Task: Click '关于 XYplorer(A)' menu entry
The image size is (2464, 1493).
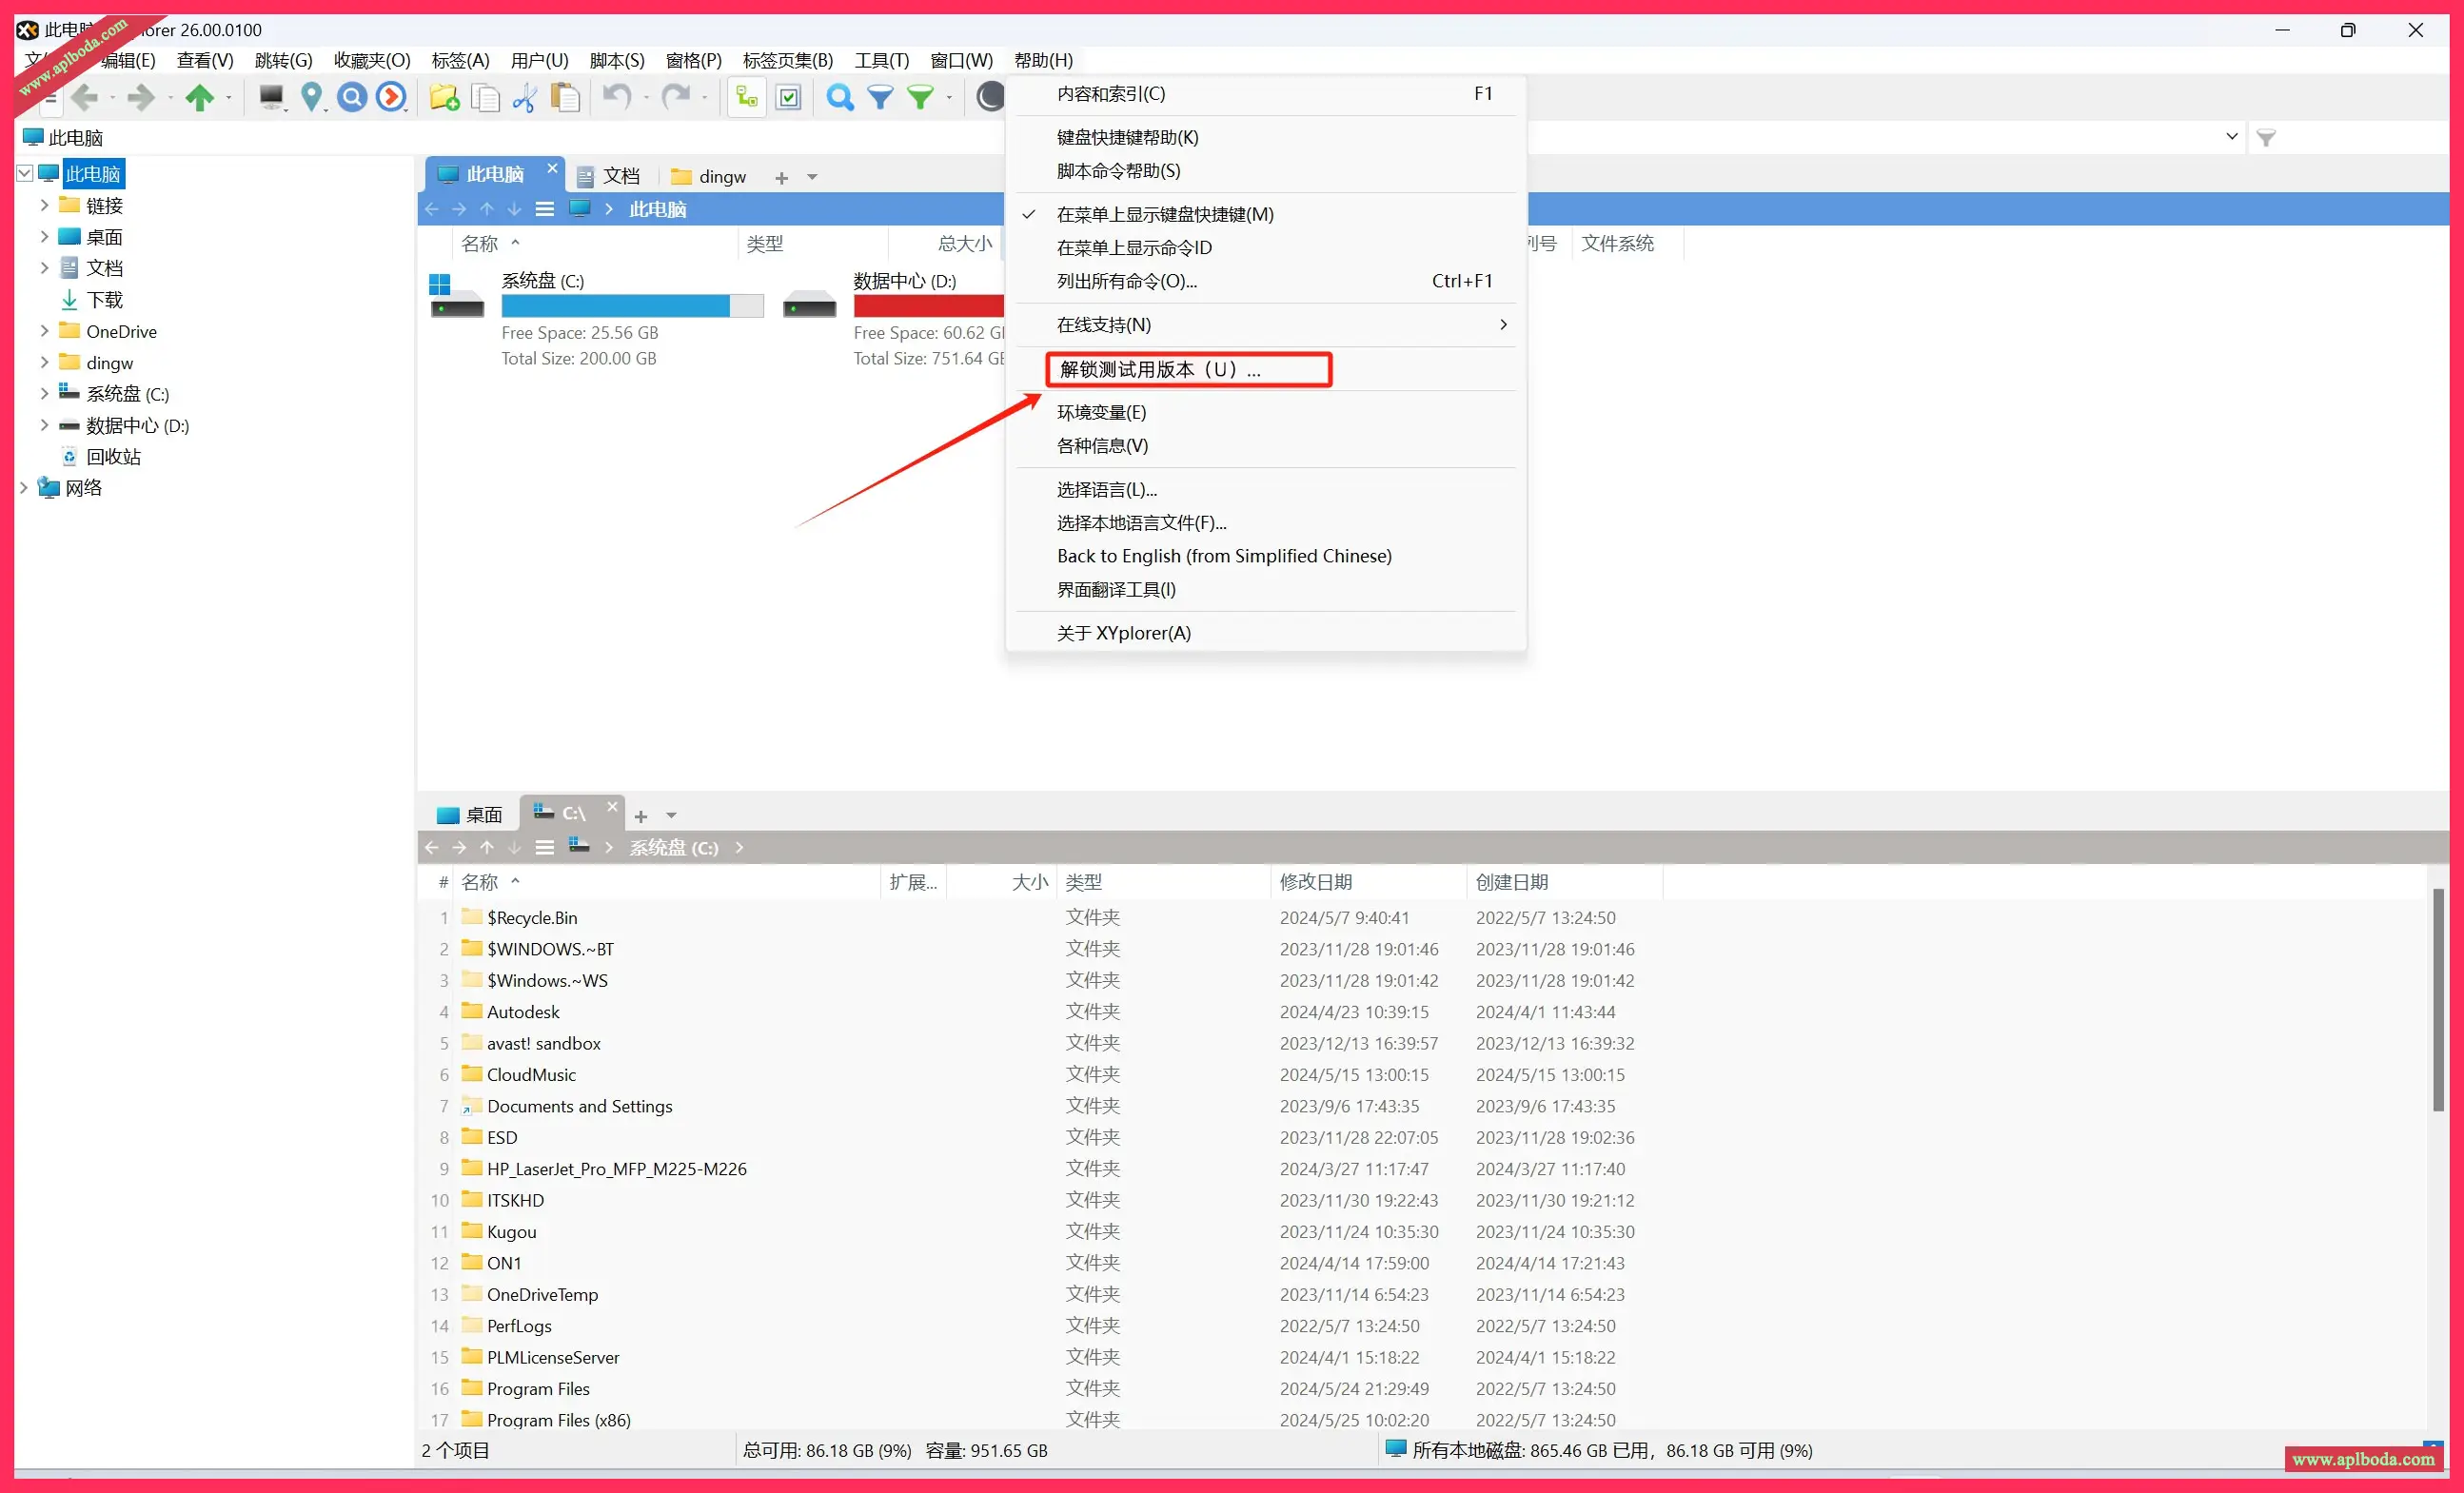Action: point(1123,633)
